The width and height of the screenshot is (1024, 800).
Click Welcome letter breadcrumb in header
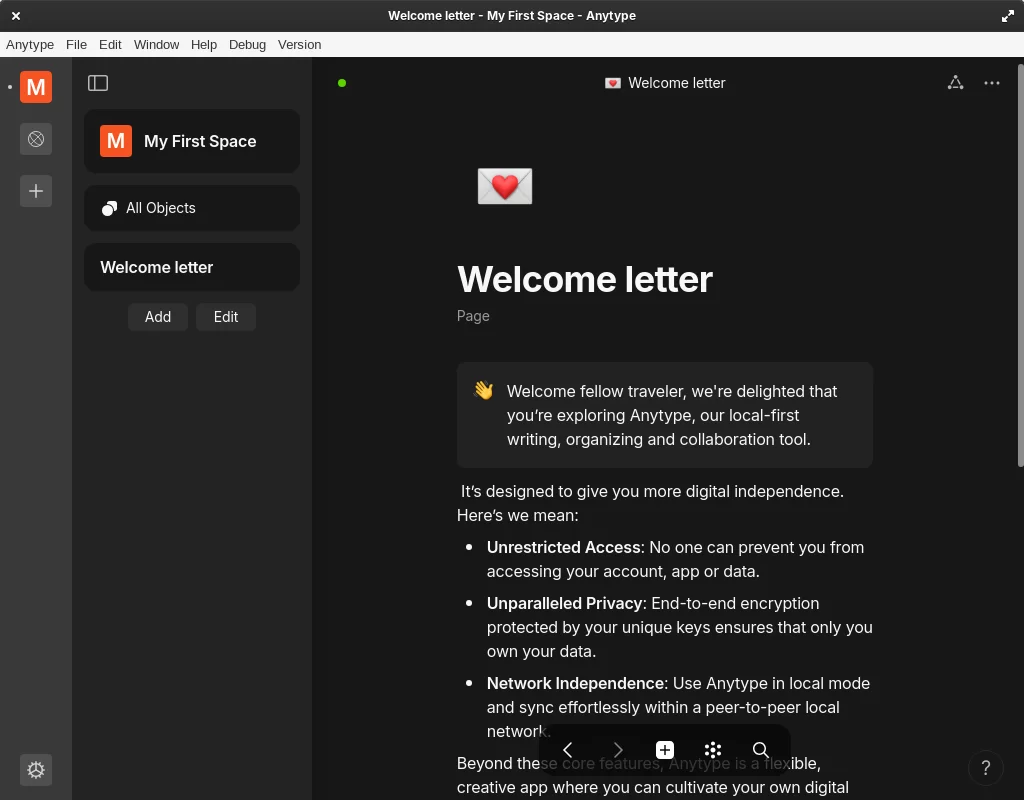coord(677,83)
